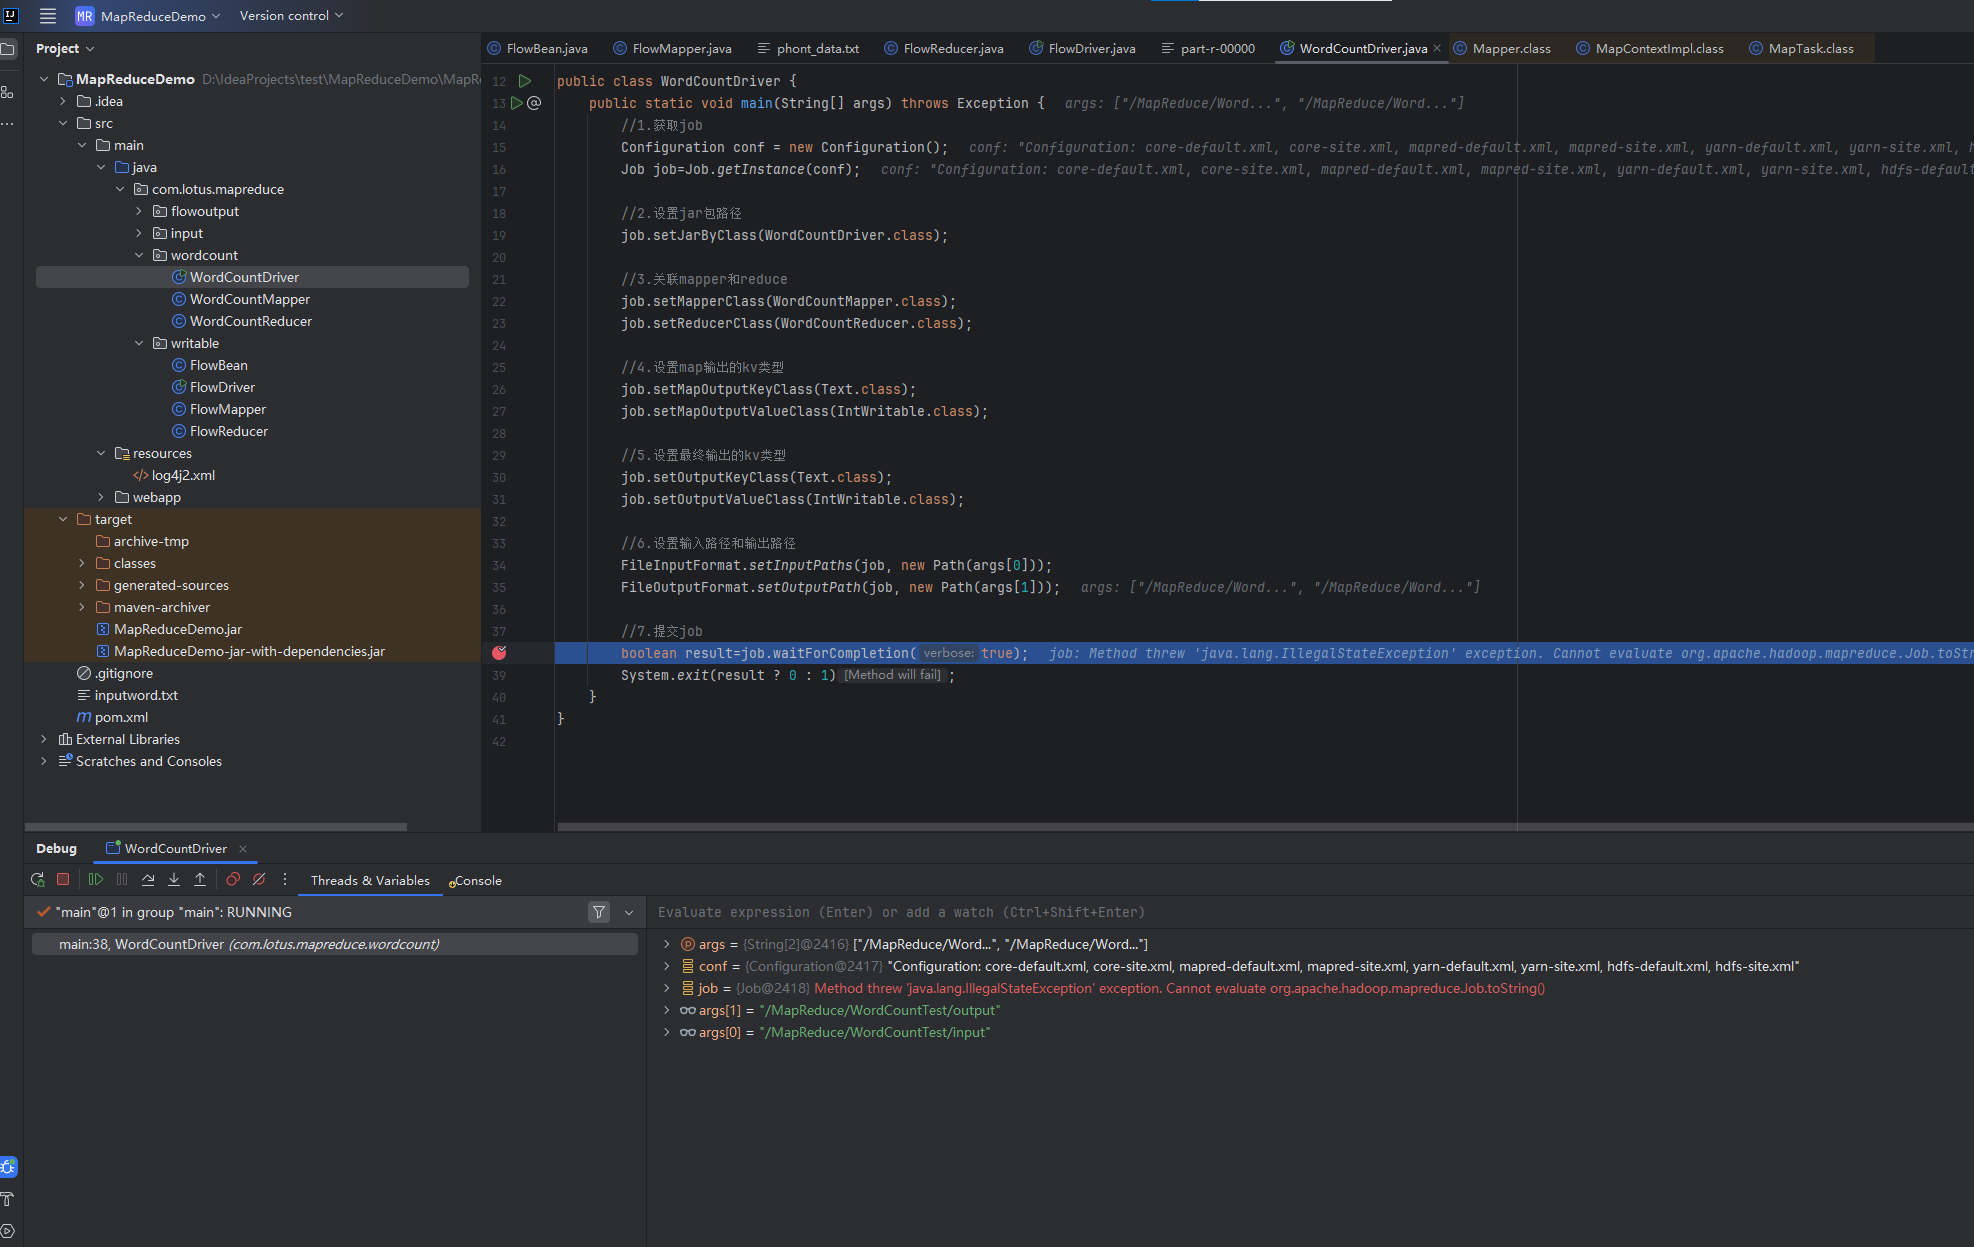Open WordCountMapper in project tree
This screenshot has height=1247, width=1974.
click(x=250, y=299)
